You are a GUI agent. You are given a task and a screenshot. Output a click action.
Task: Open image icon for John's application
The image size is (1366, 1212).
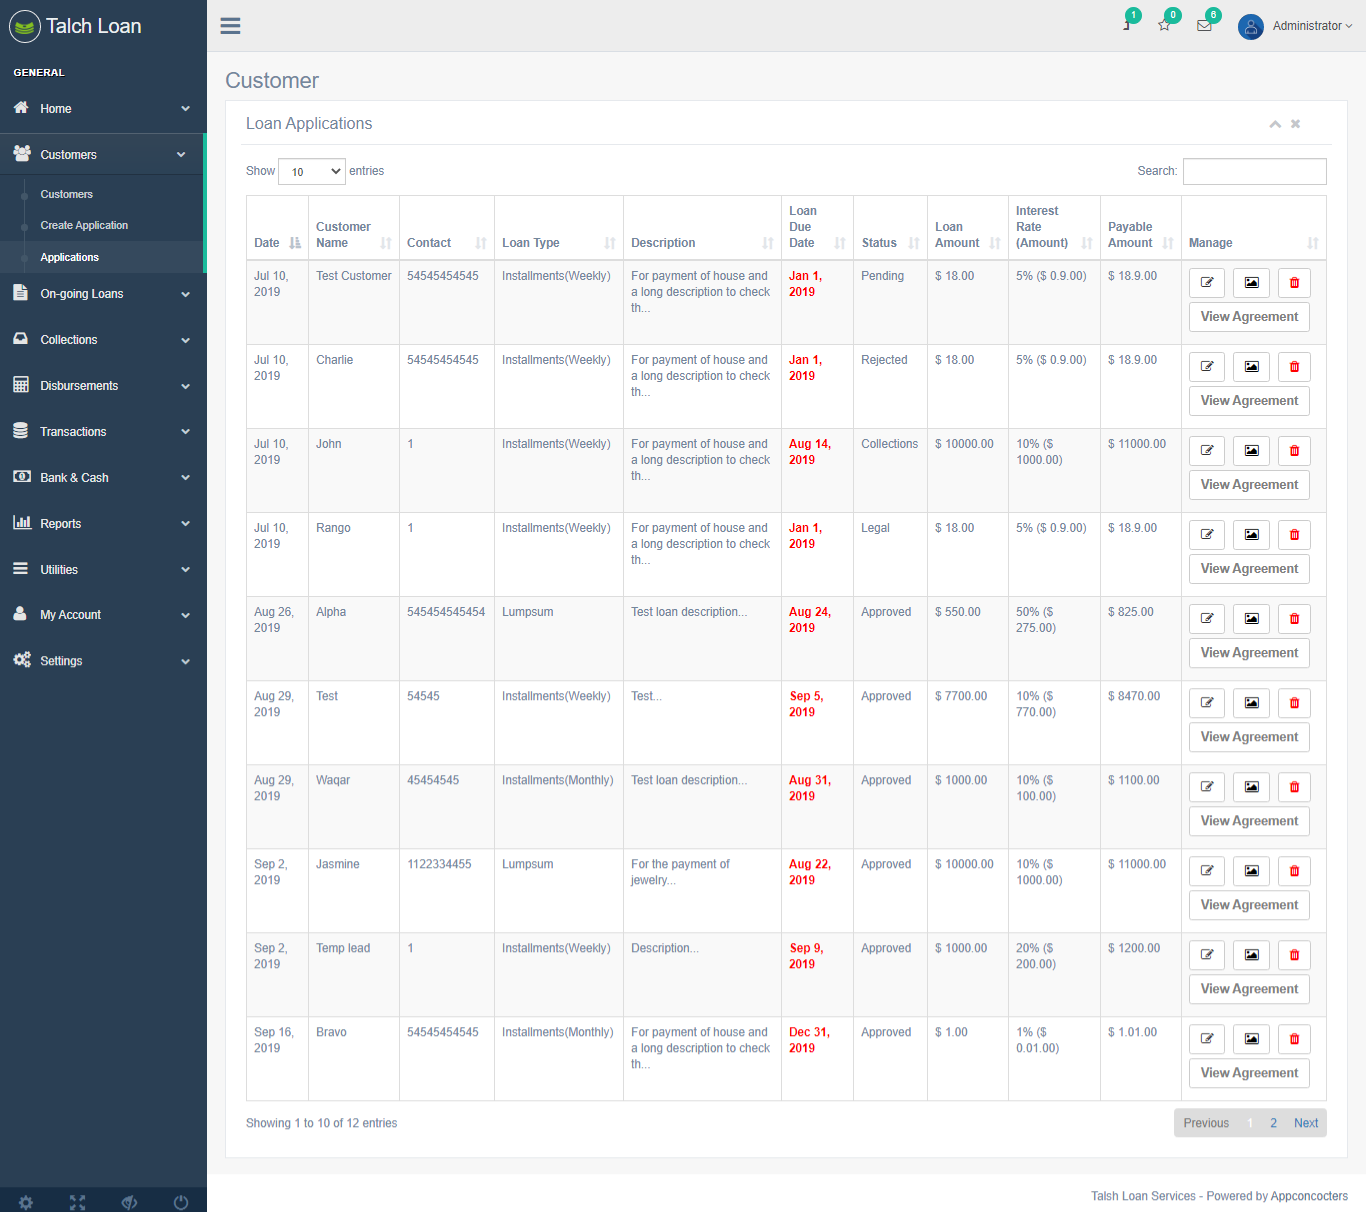(x=1251, y=451)
